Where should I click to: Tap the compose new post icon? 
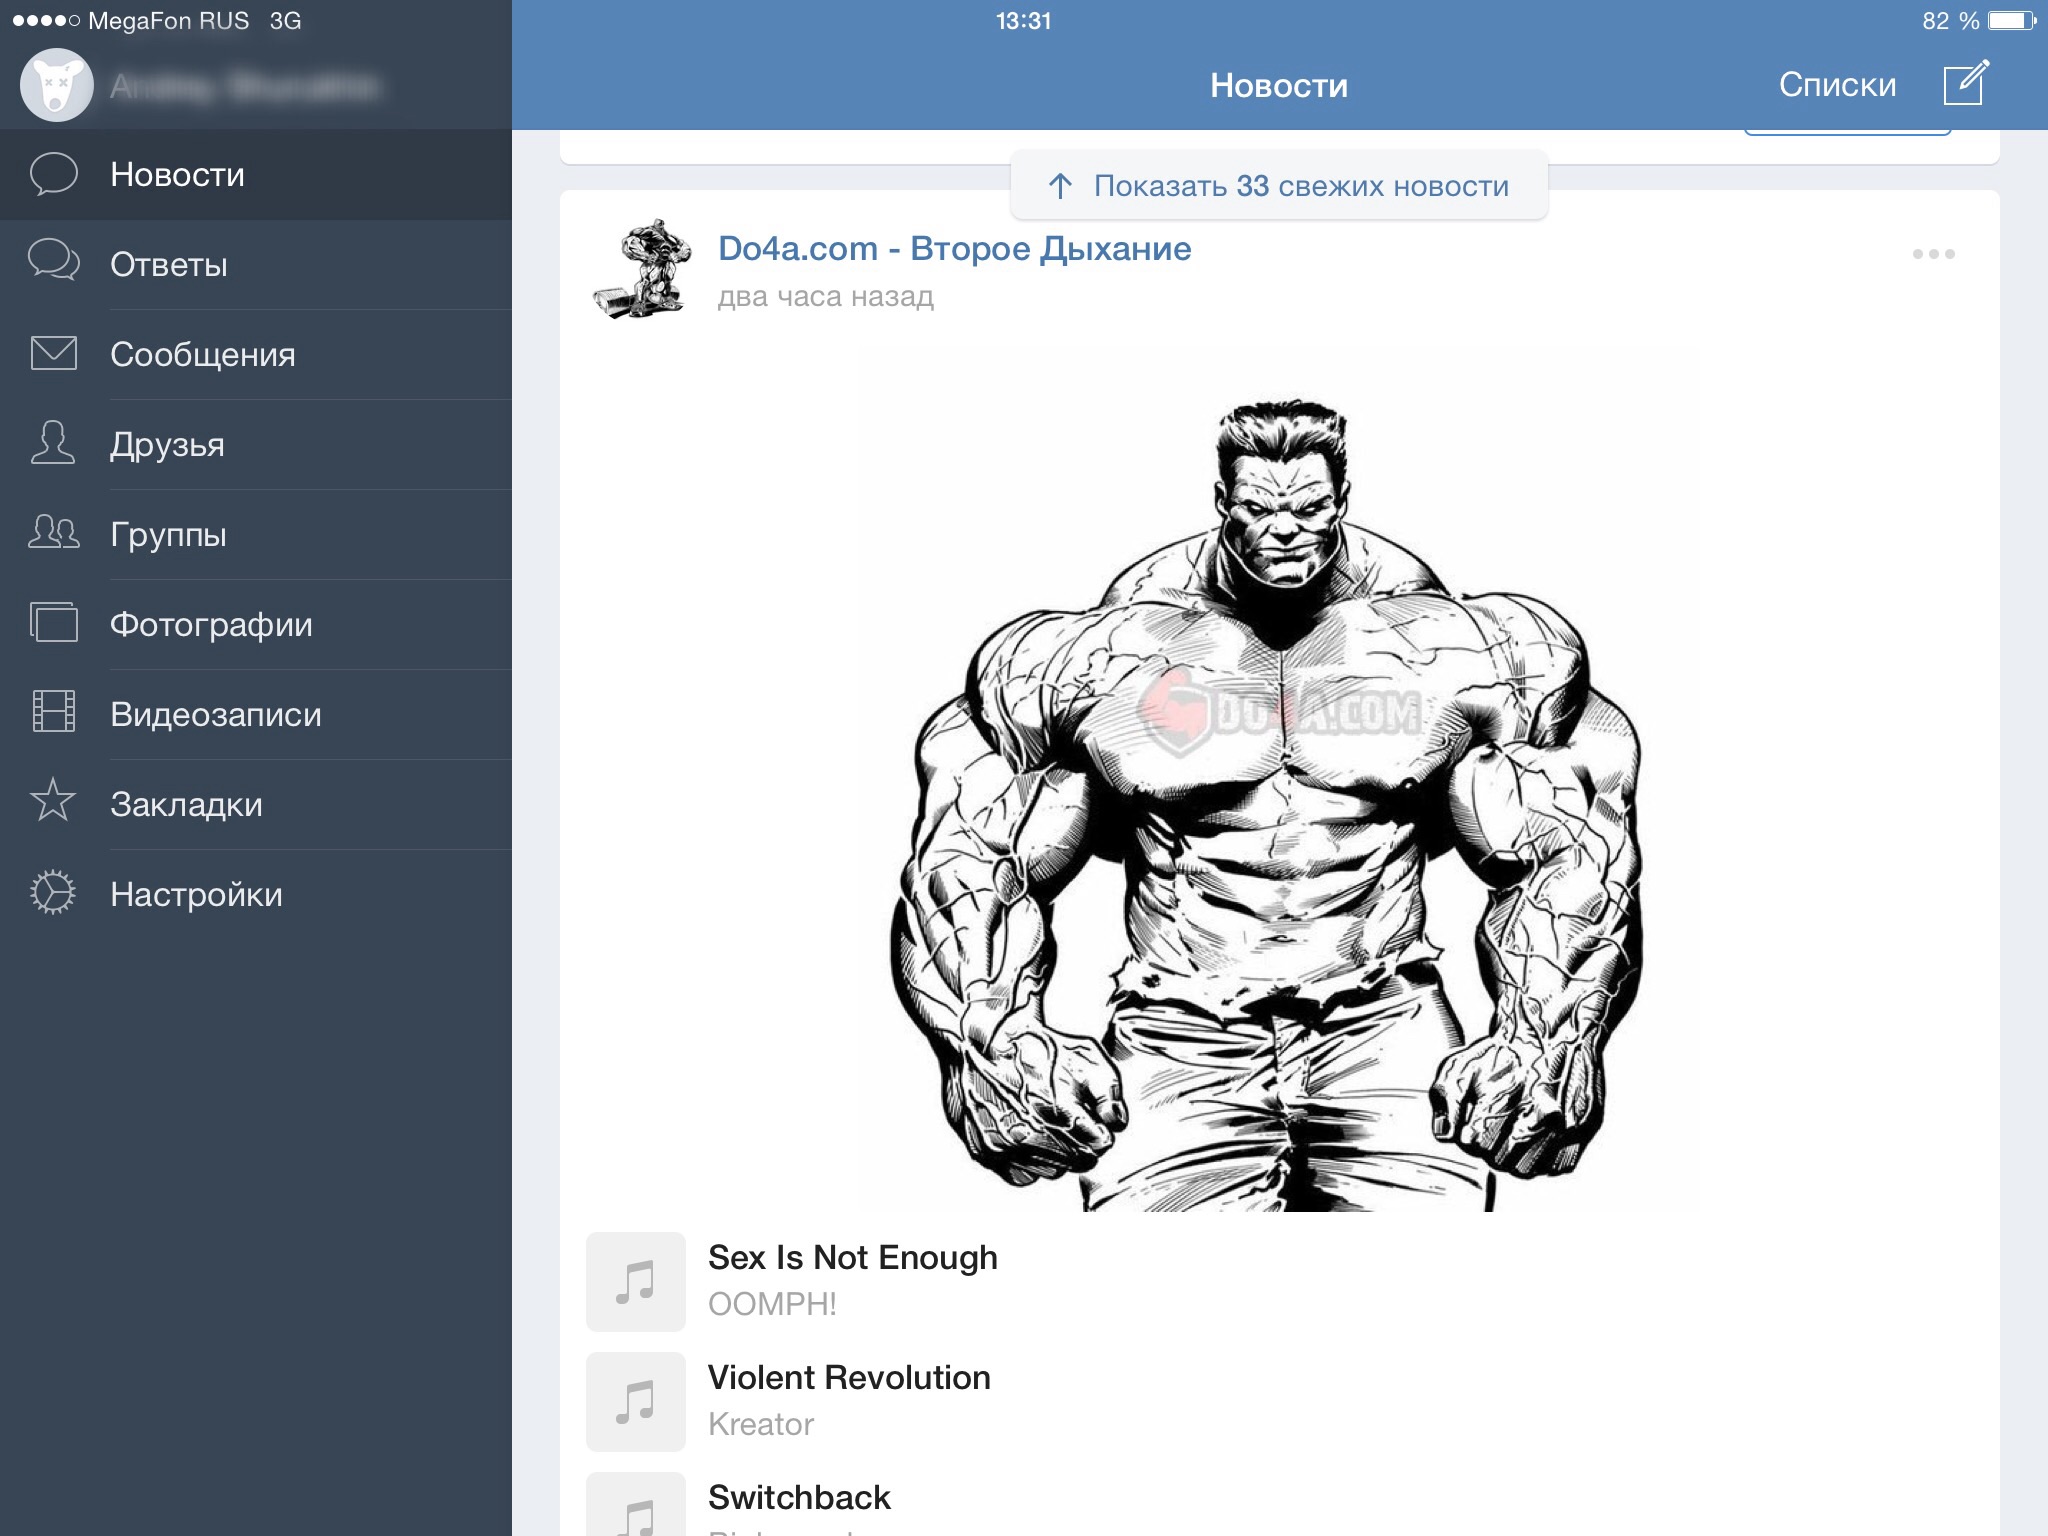(1965, 84)
